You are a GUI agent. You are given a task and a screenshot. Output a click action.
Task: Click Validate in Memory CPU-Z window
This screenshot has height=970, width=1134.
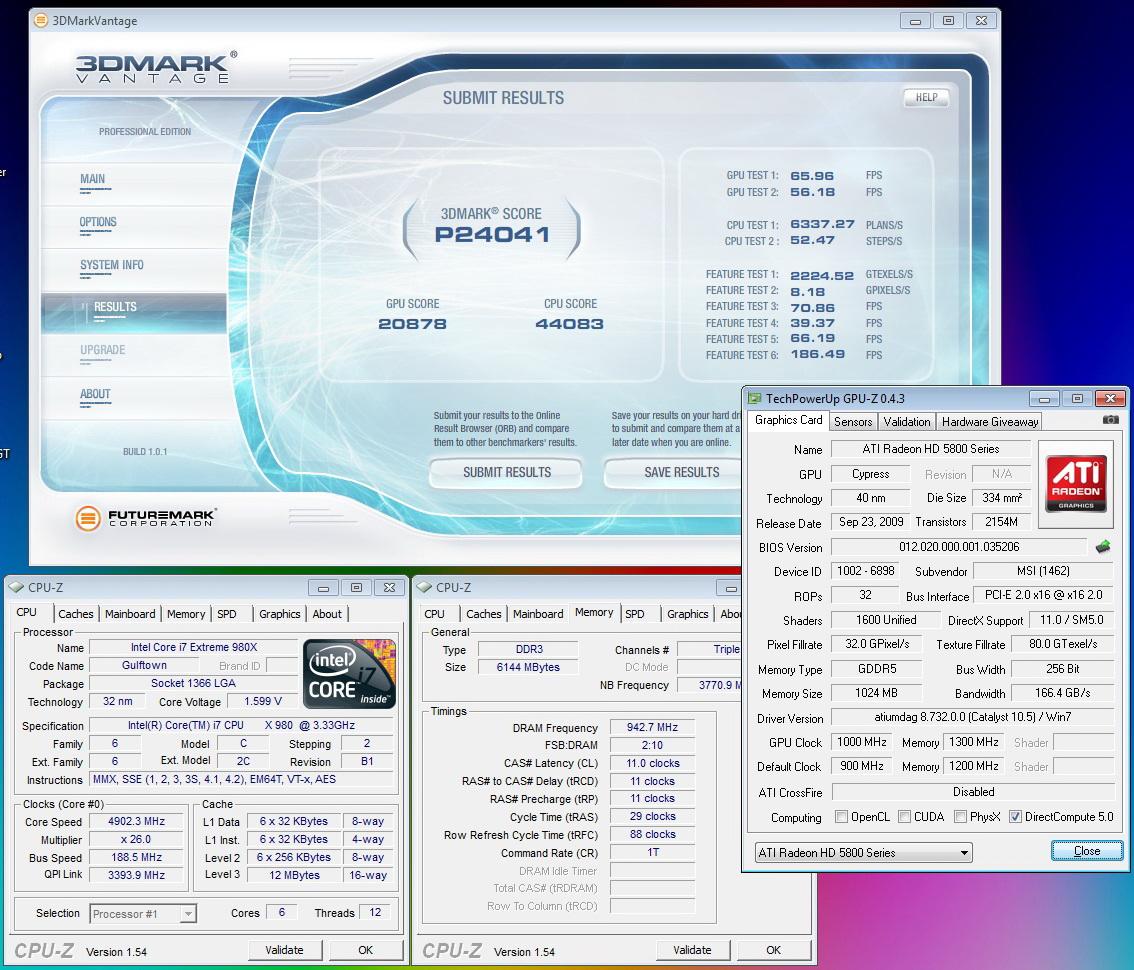tap(692, 950)
